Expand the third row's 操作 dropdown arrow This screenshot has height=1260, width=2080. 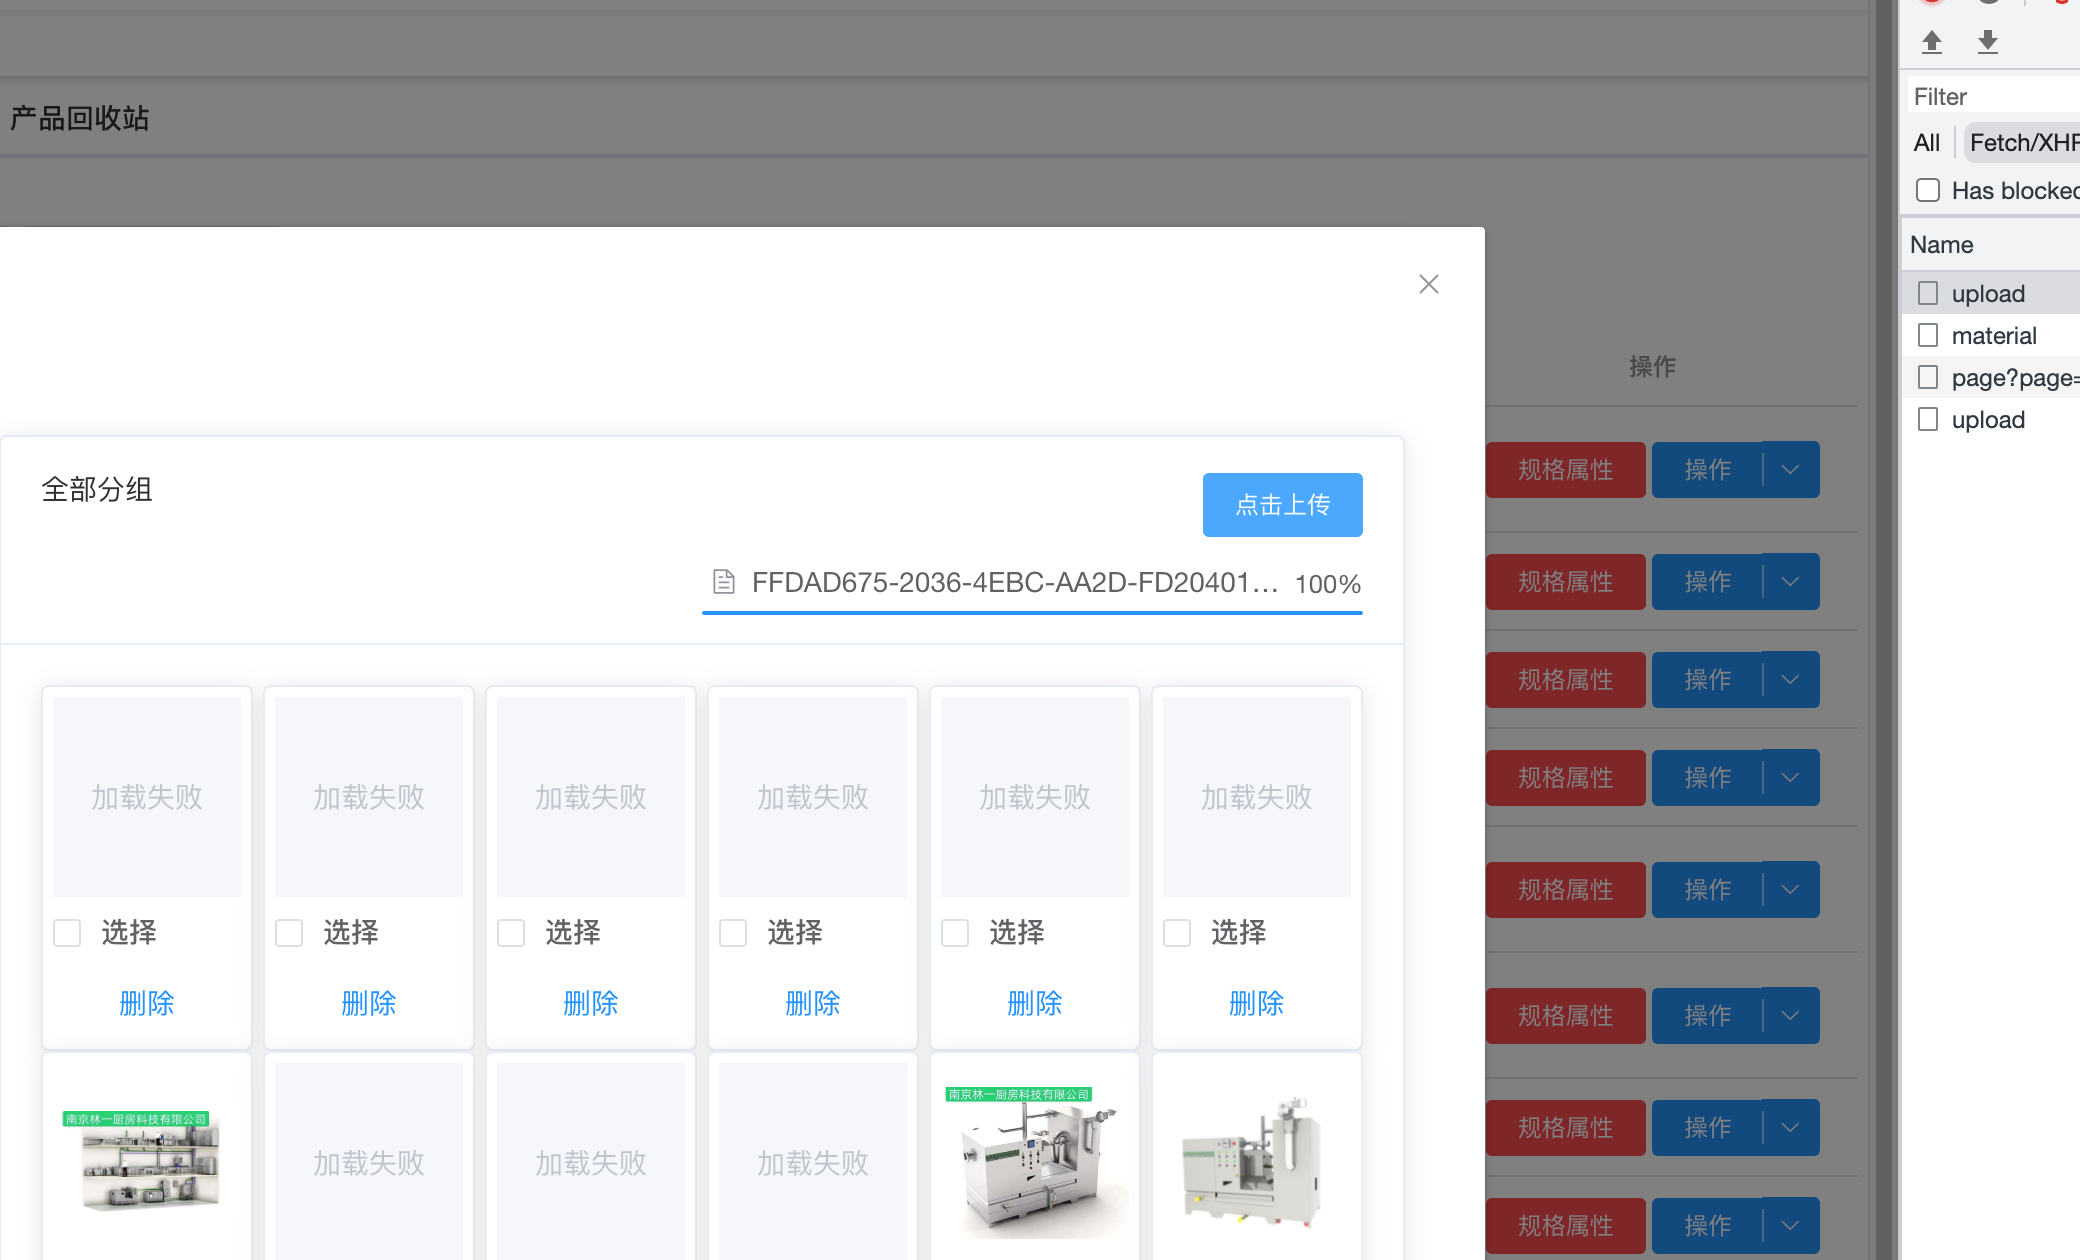point(1791,679)
